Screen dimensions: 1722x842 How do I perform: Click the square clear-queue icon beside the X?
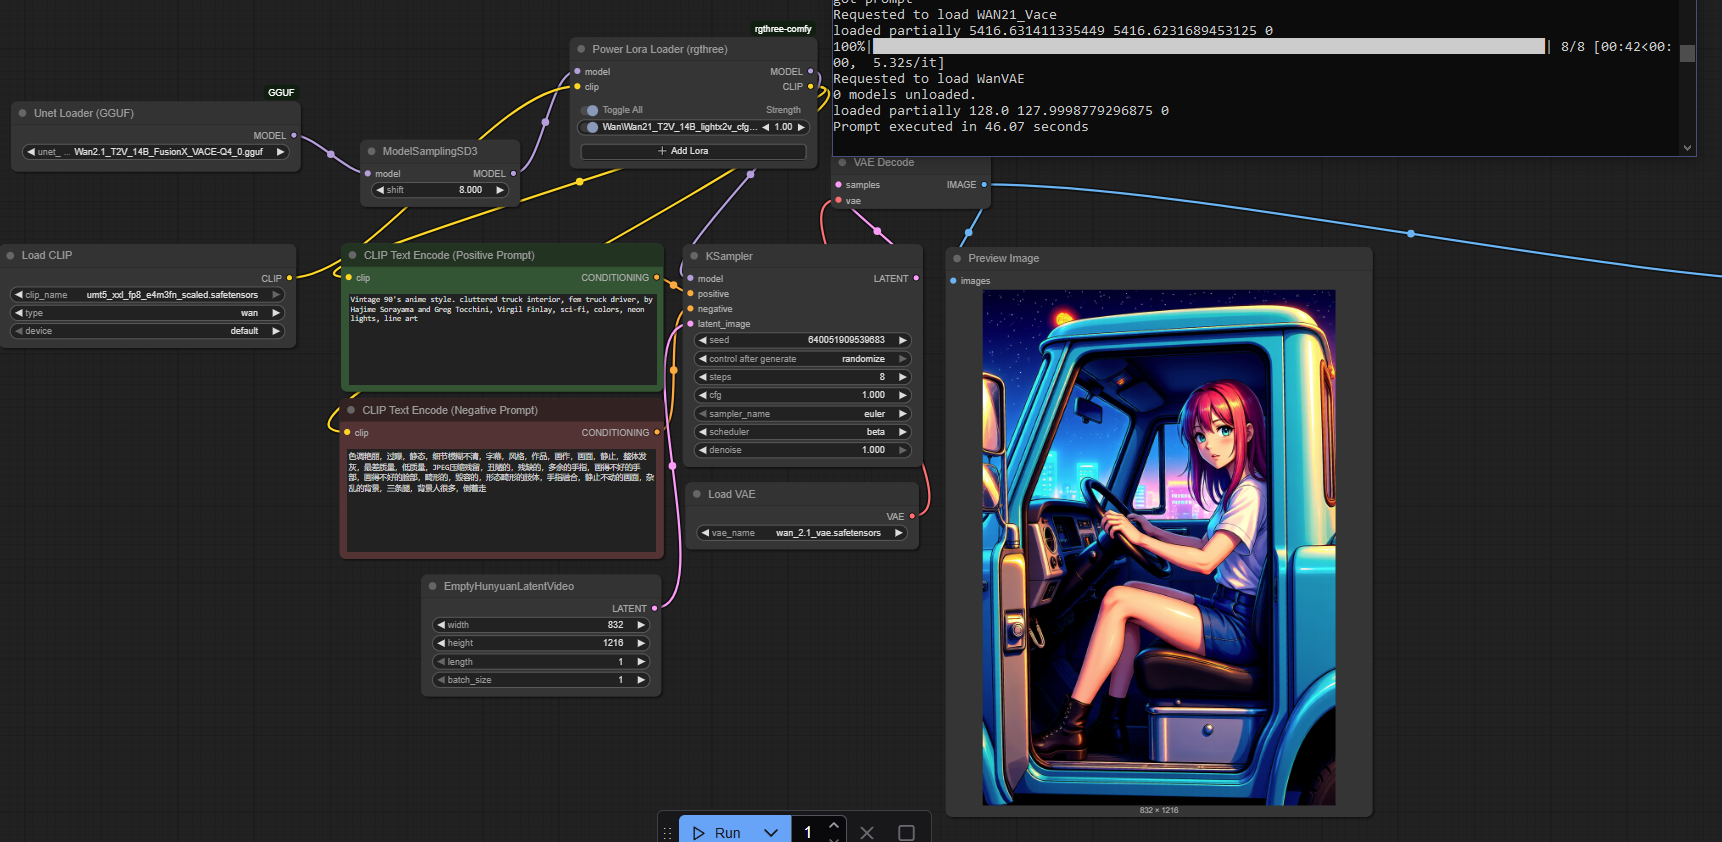point(906,832)
